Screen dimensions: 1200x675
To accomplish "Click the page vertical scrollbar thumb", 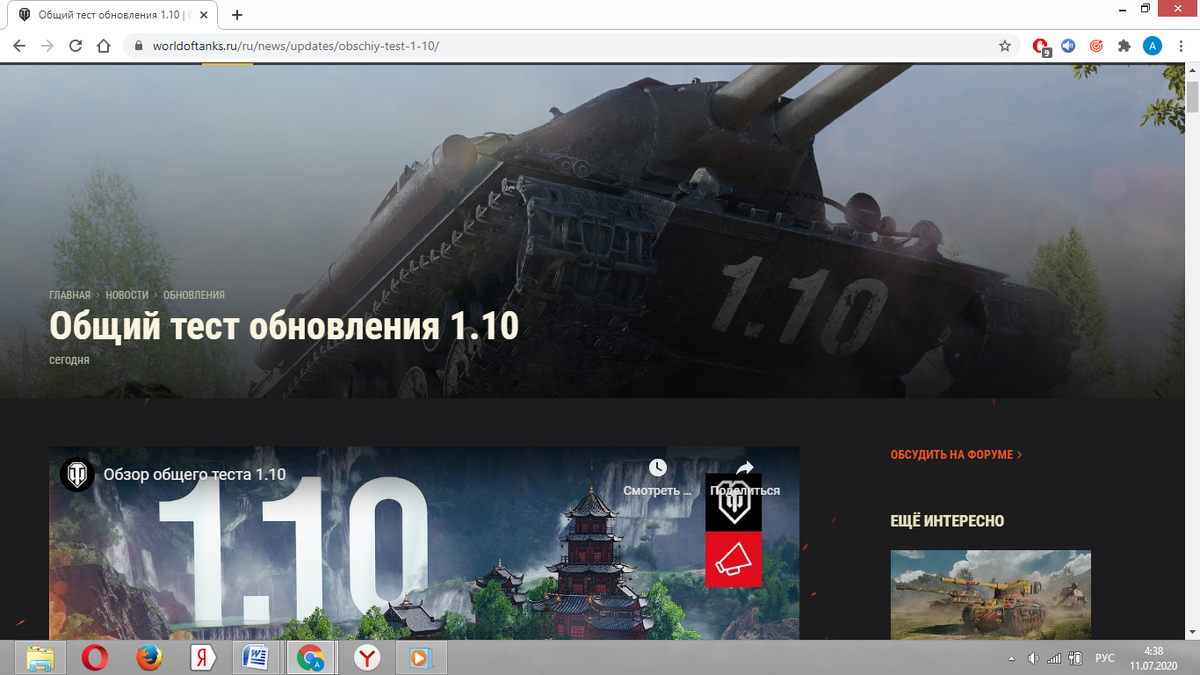I will pyautogui.click(x=1192, y=97).
